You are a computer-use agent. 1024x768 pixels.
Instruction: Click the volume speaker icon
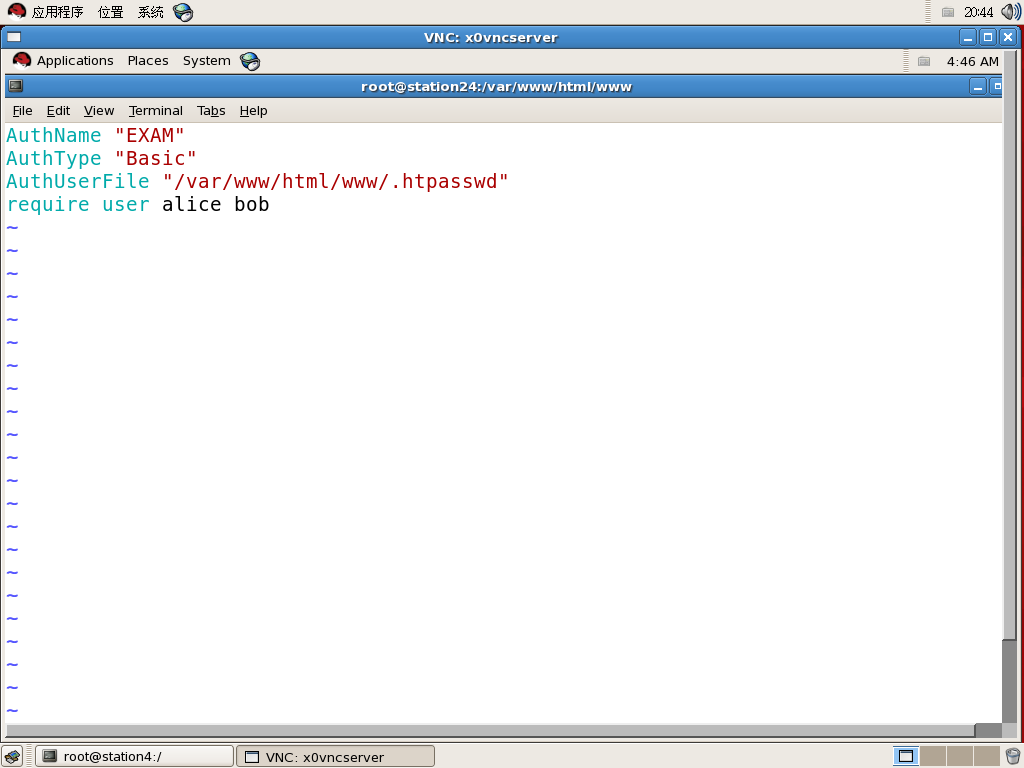coord(1011,12)
